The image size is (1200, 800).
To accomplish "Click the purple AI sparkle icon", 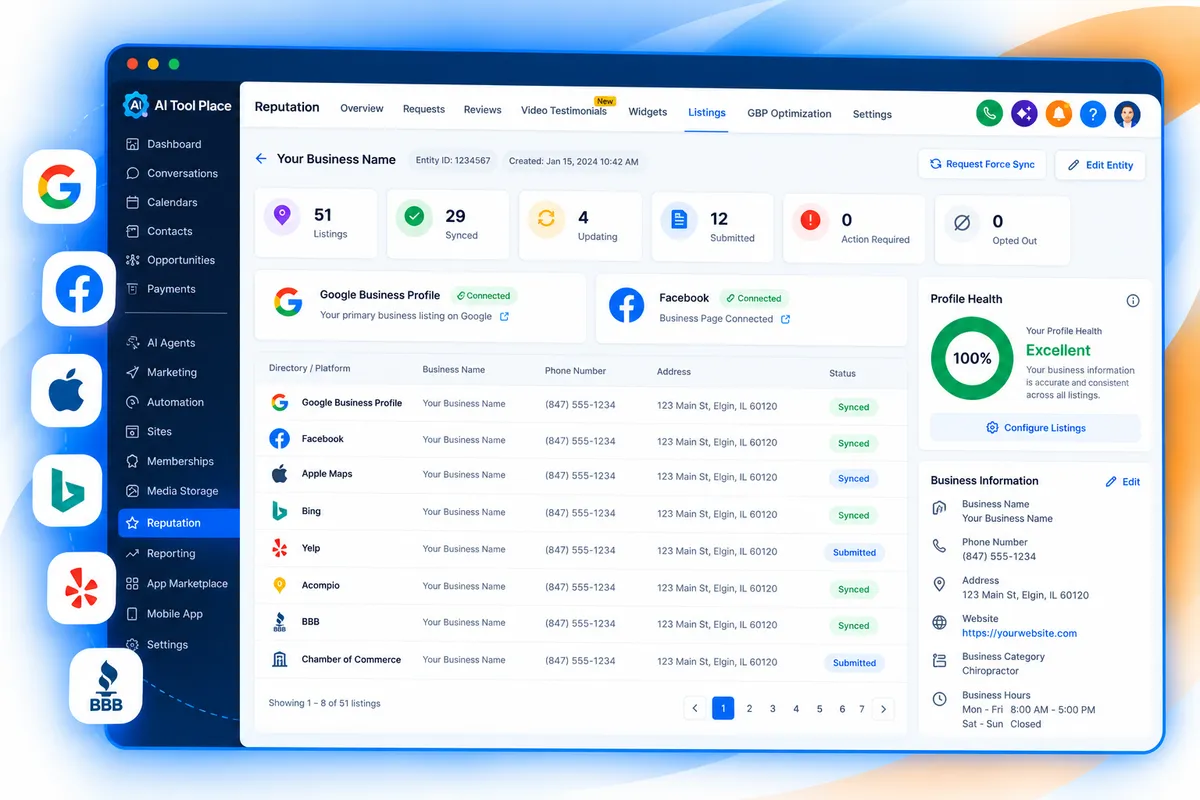I will click(x=1024, y=114).
